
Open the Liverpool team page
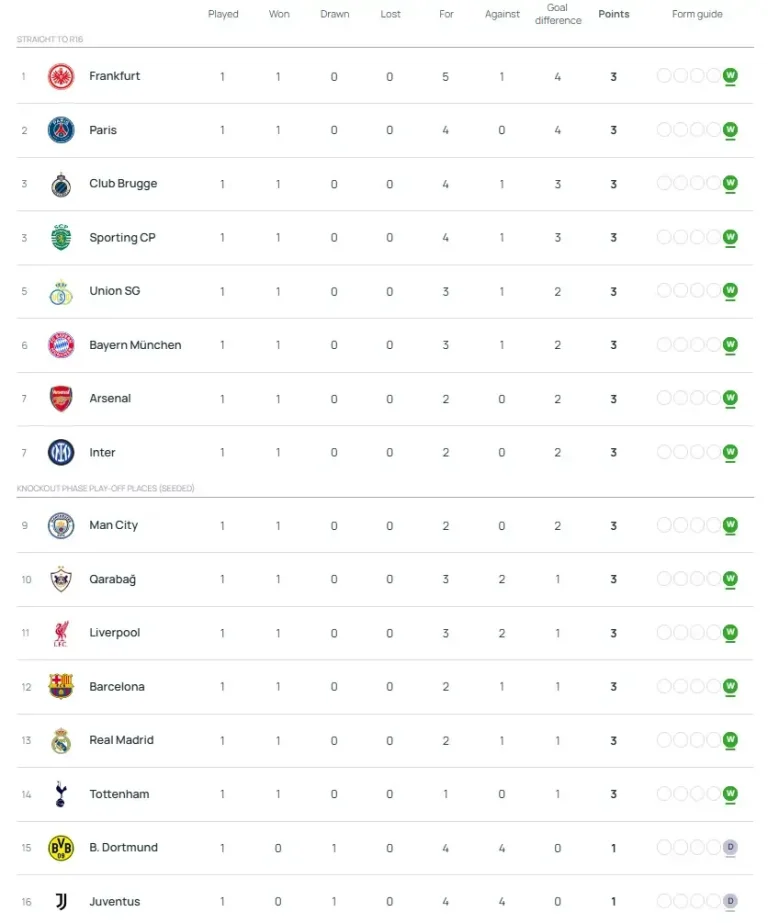pyautogui.click(x=114, y=633)
